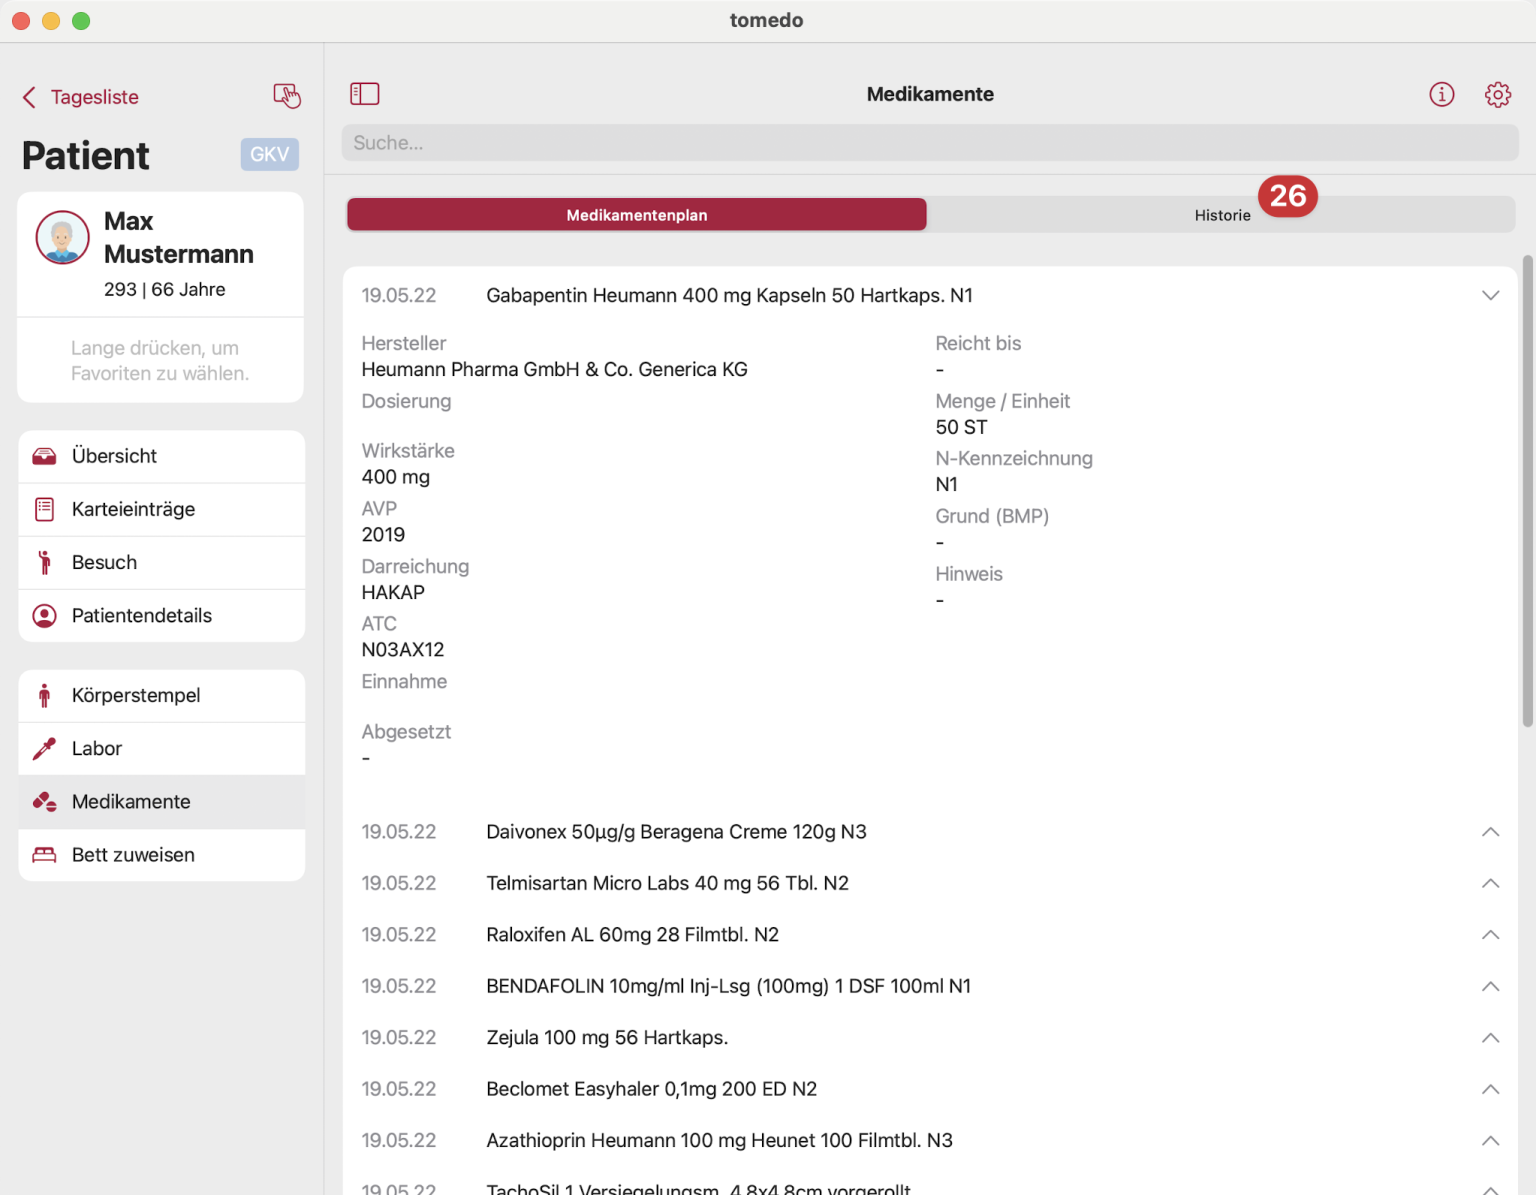Viewport: 1536px width, 1195px height.
Task: Select the Körperstempel body icon
Action: pyautogui.click(x=44, y=695)
